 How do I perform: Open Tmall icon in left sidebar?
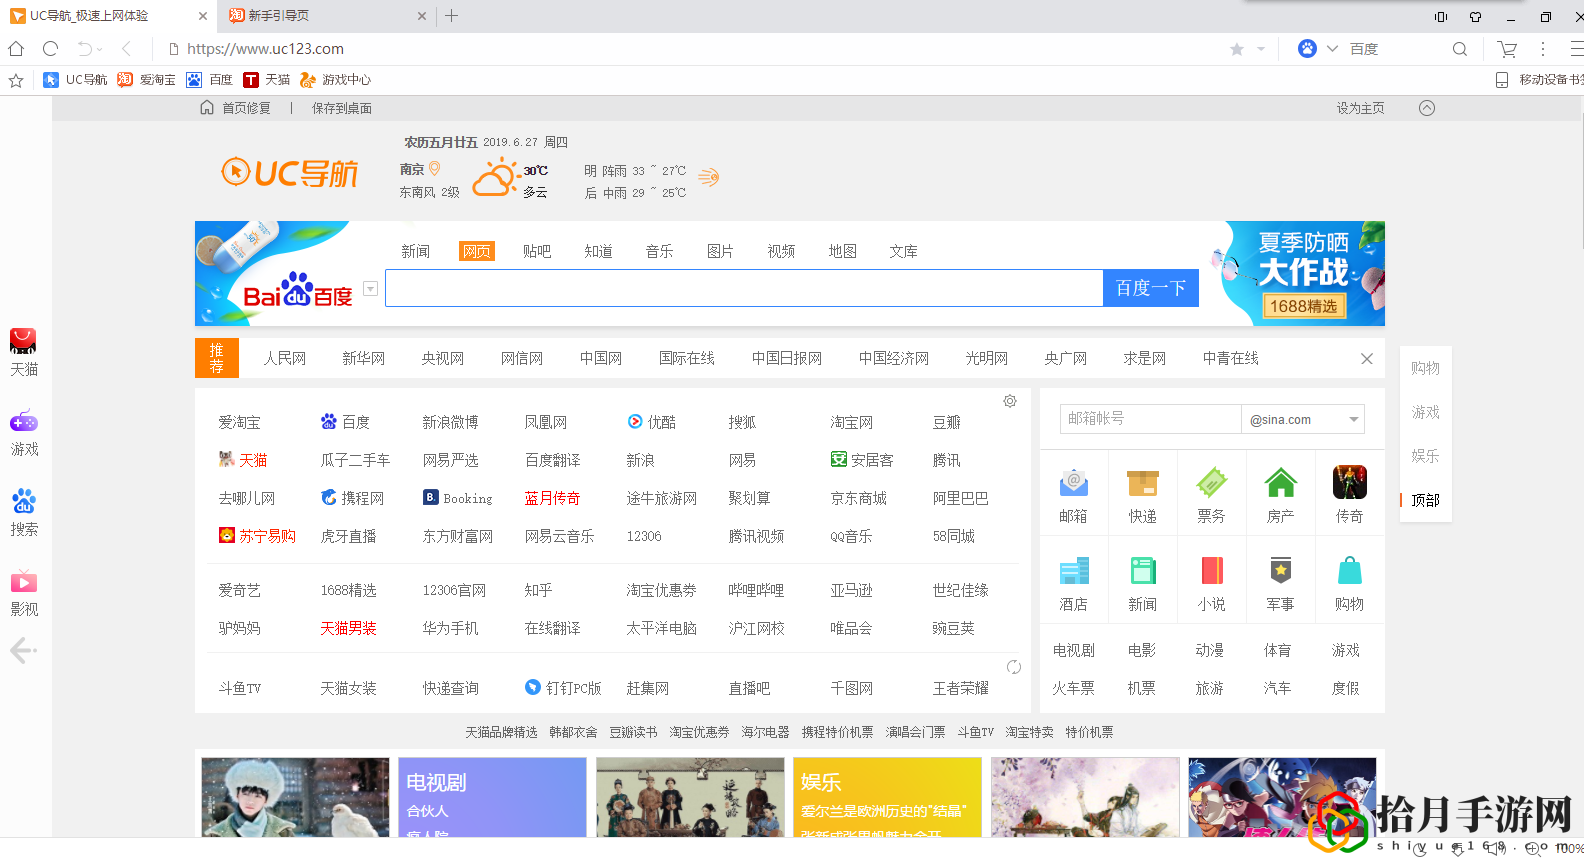23,342
